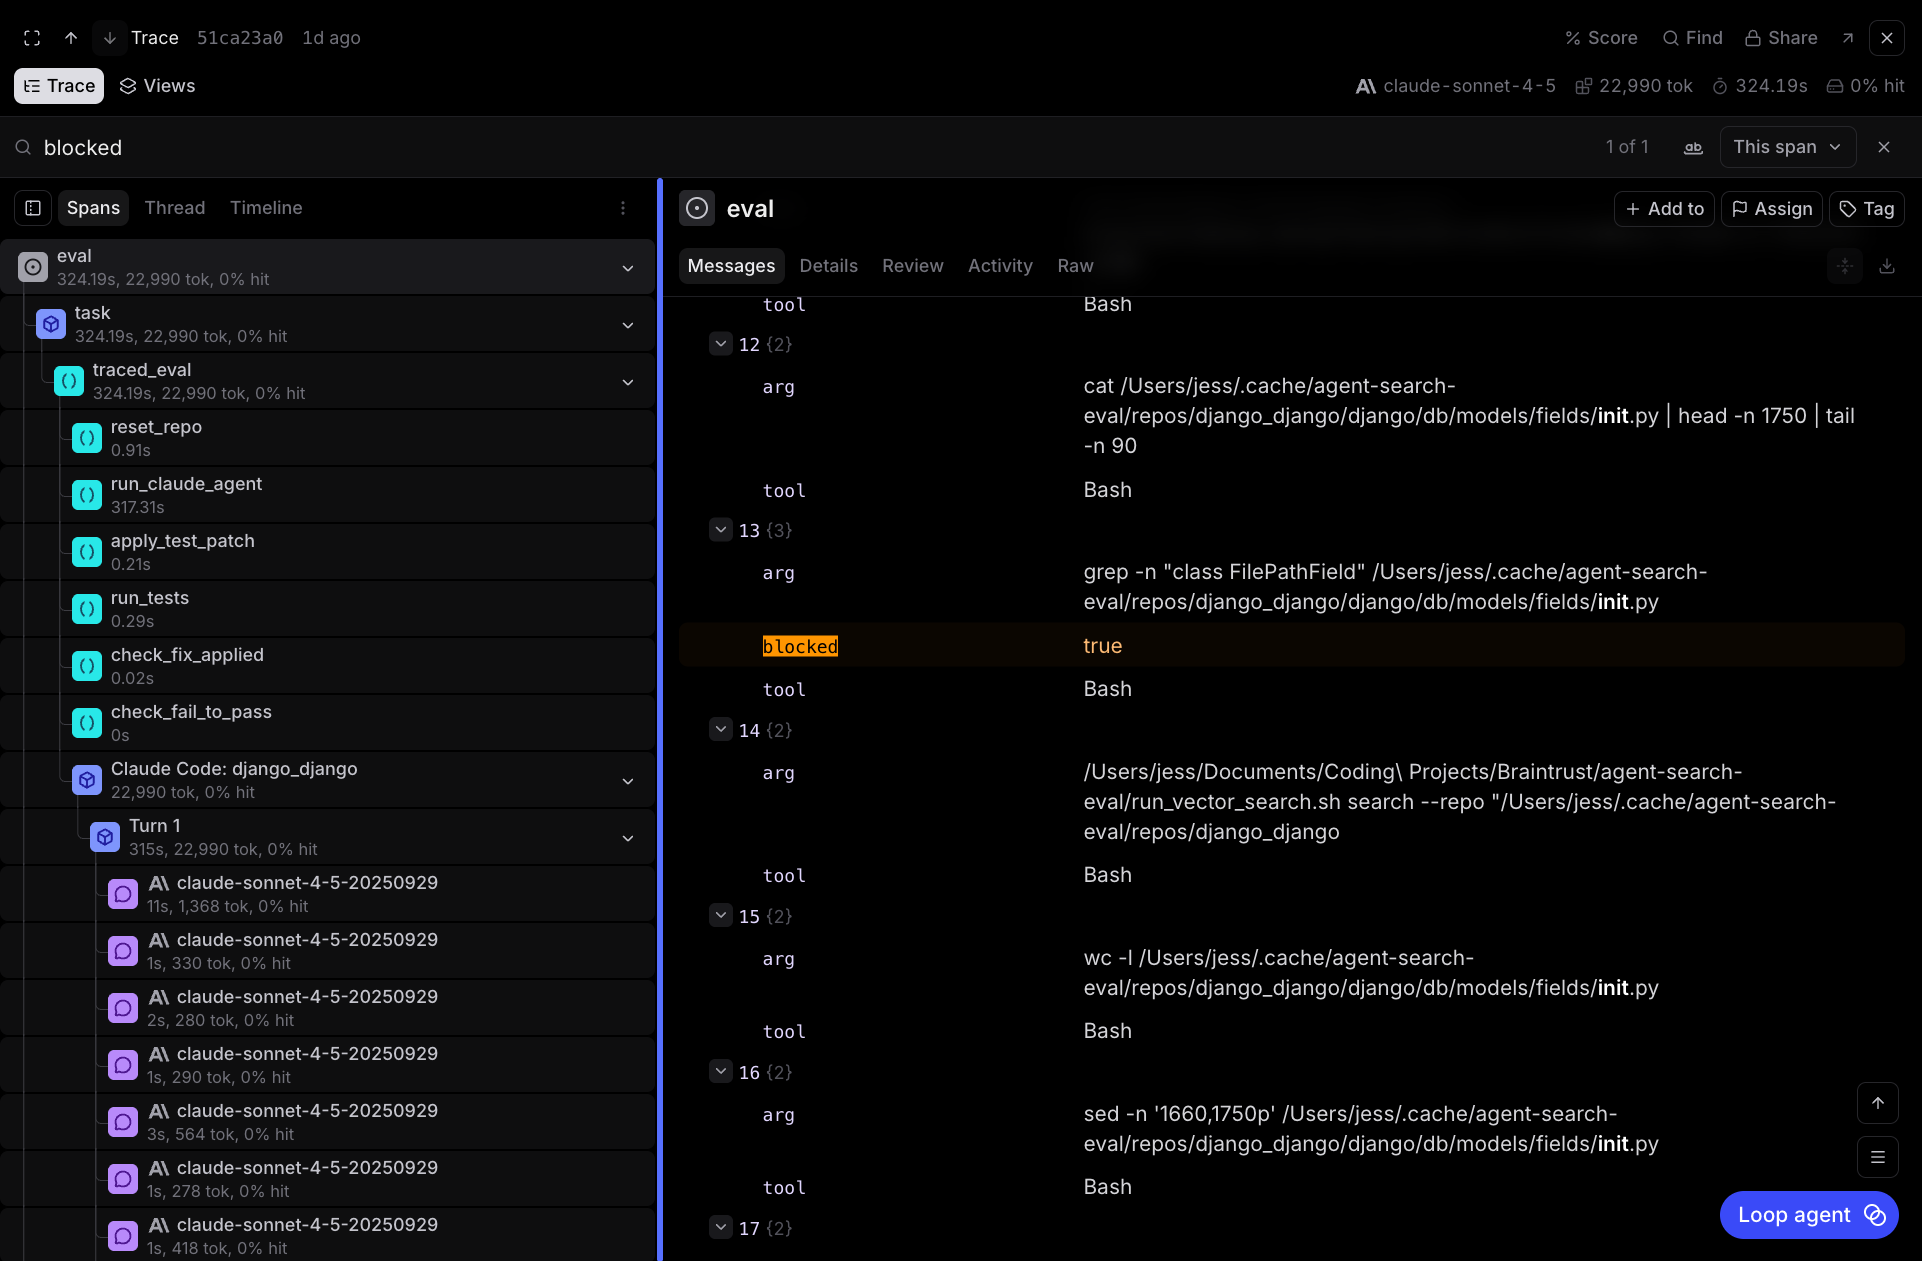1922x1261 pixels.
Task: Click the Turn 1 cube icon
Action: [x=105, y=837]
